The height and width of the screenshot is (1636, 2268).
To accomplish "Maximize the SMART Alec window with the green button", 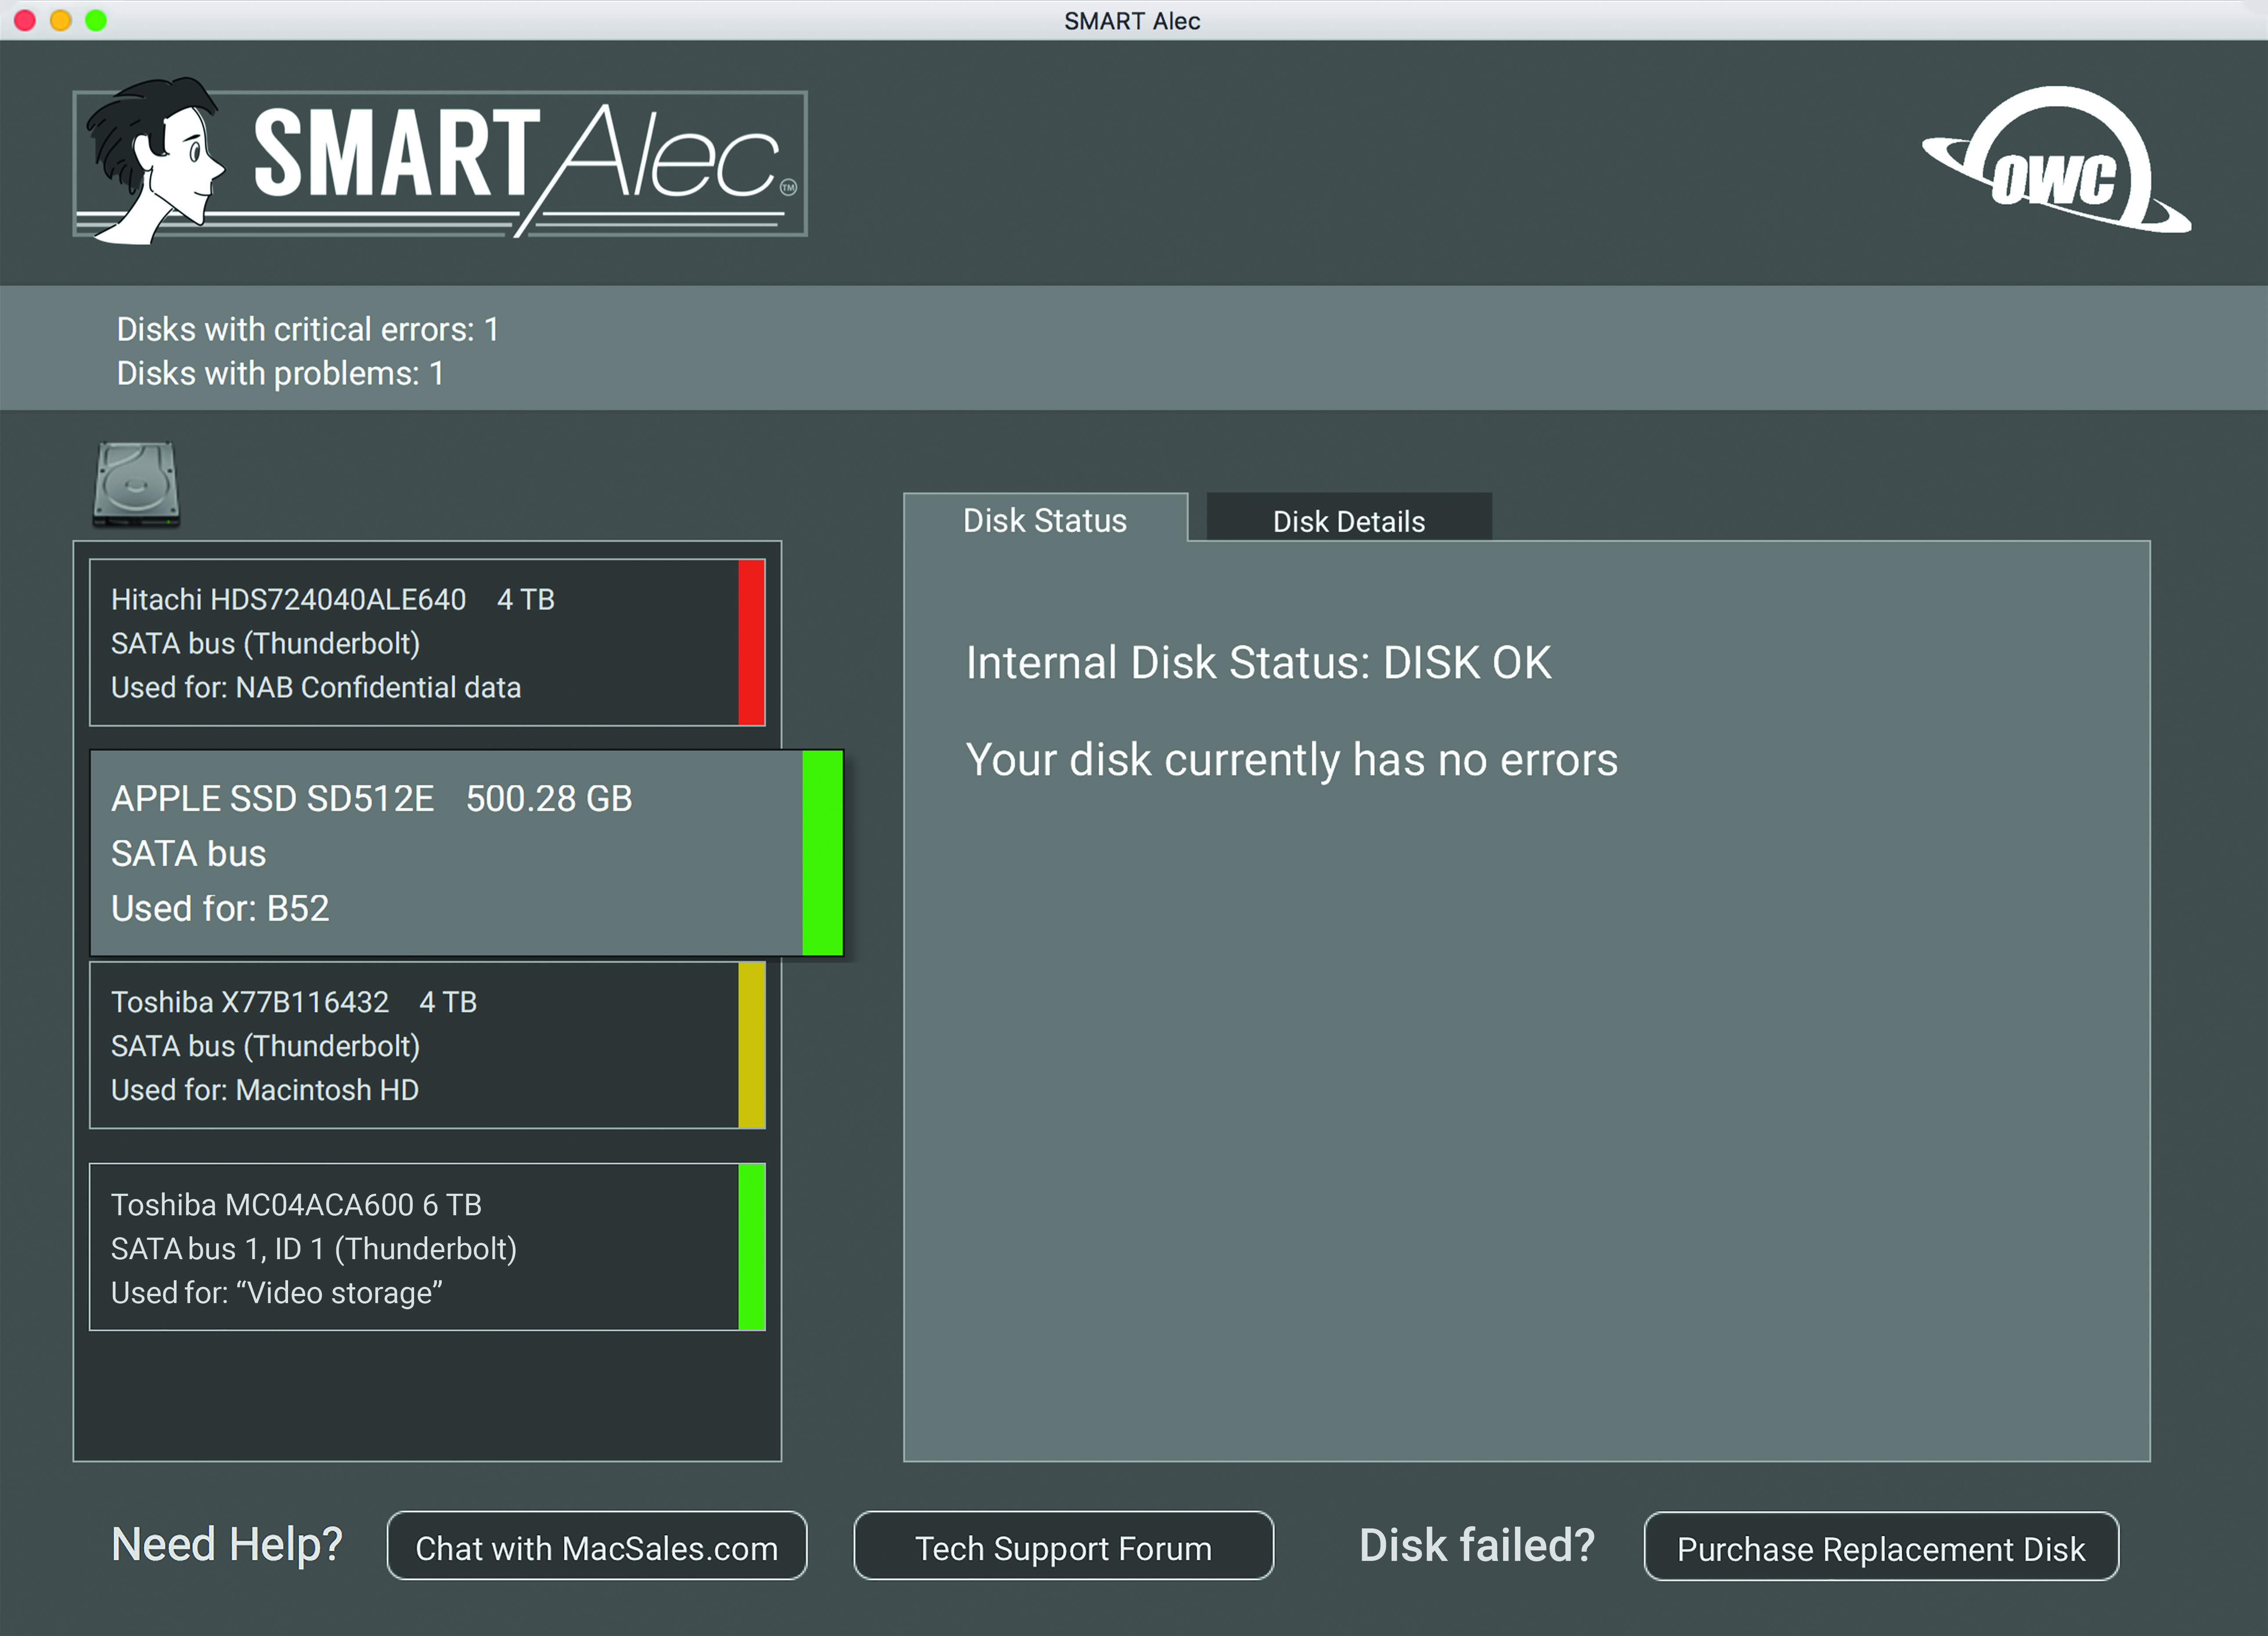I will coord(96,20).
